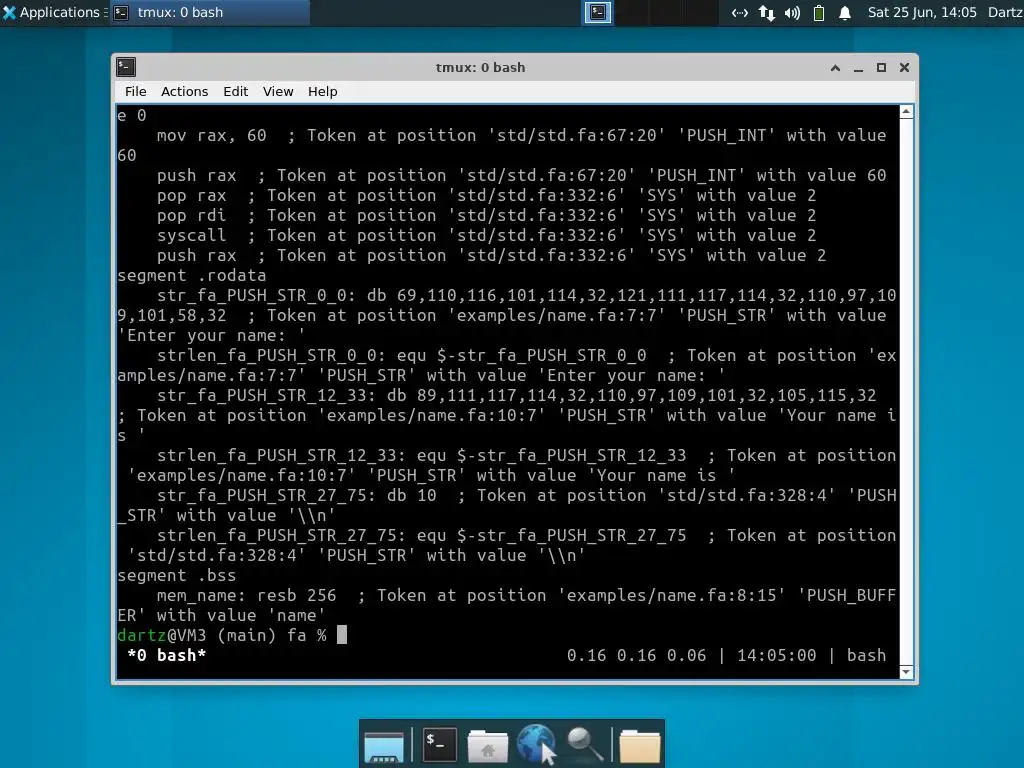This screenshot has height=768, width=1024.
Task: Click the Dartz user name in panel
Action: click(x=1005, y=12)
